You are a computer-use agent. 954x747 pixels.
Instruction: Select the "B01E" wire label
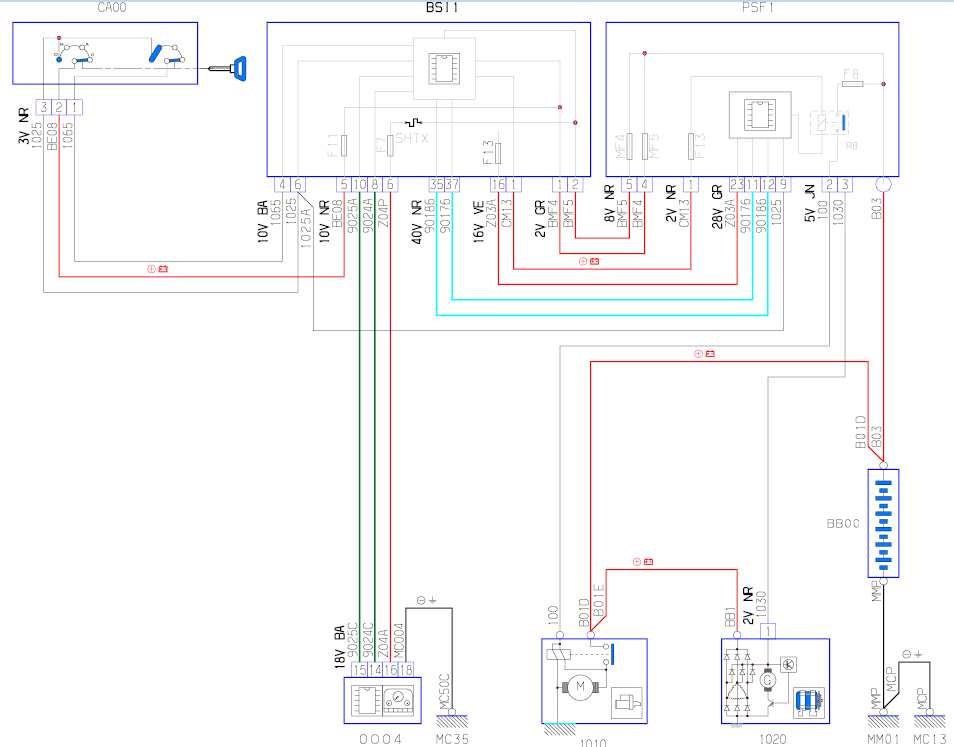[x=599, y=600]
